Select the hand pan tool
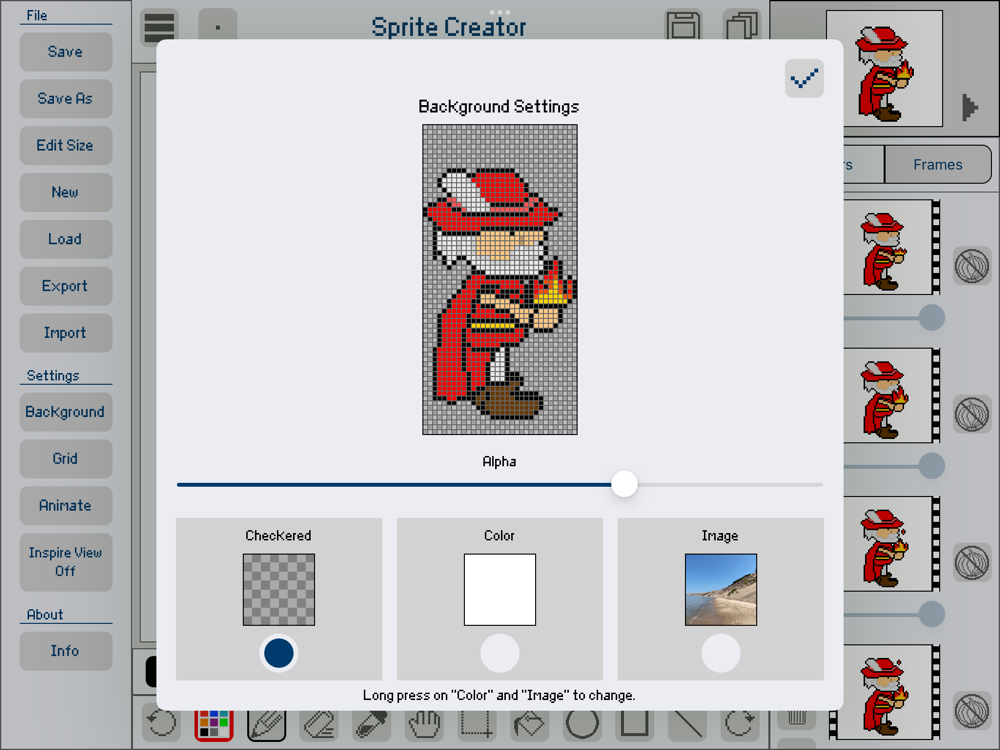The width and height of the screenshot is (1000, 750). (x=424, y=725)
